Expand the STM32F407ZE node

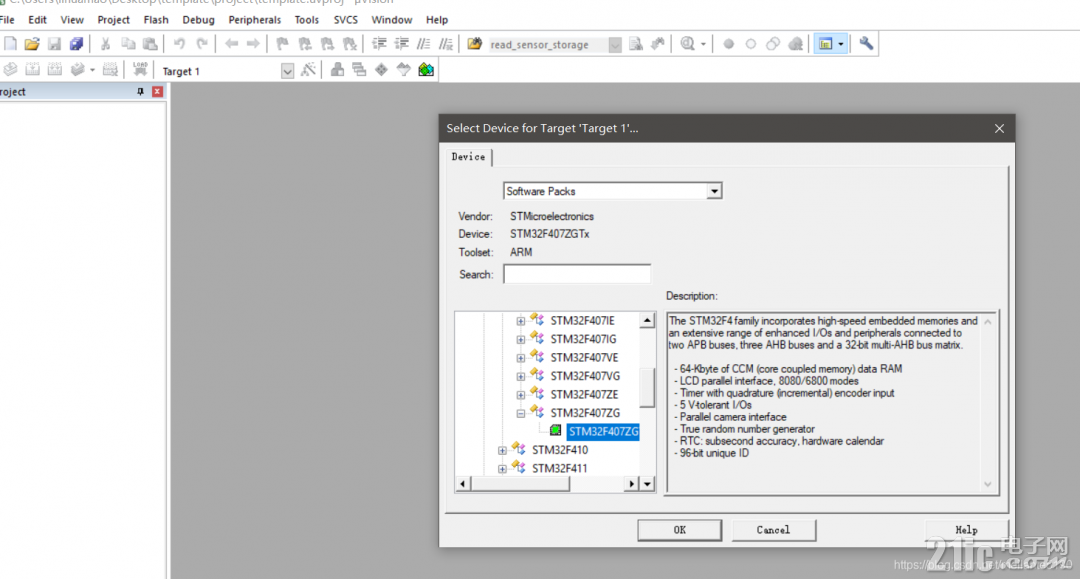pyautogui.click(x=521, y=395)
